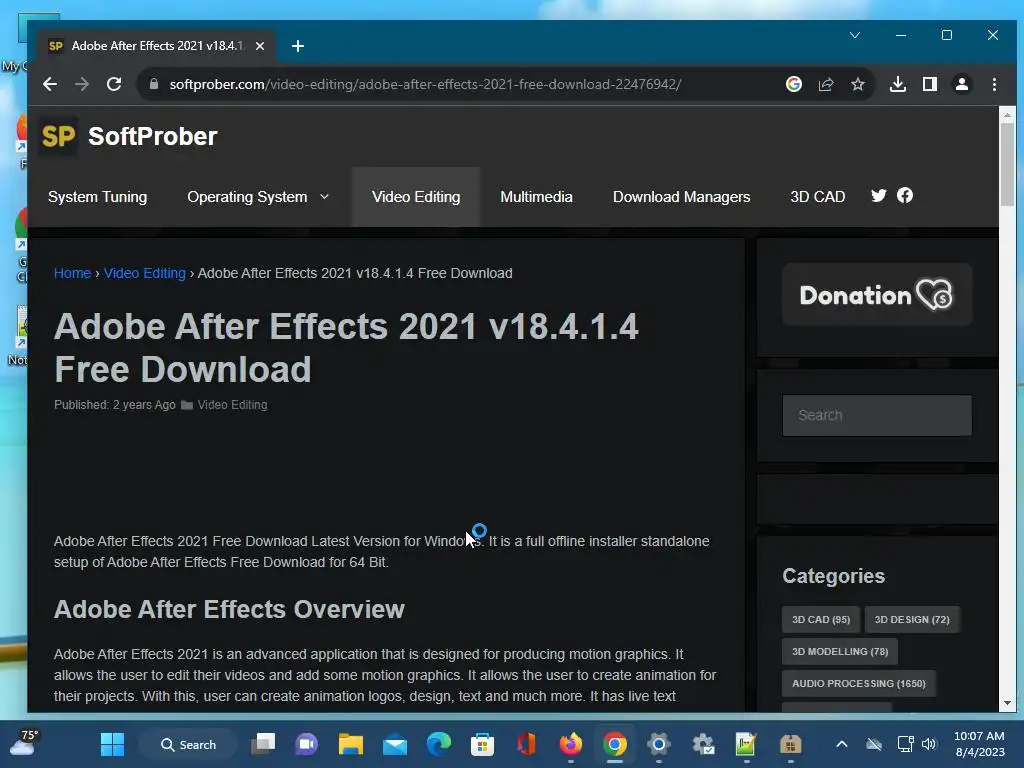Show hidden system tray icons
Viewport: 1024px width, 768px height.
(x=842, y=744)
